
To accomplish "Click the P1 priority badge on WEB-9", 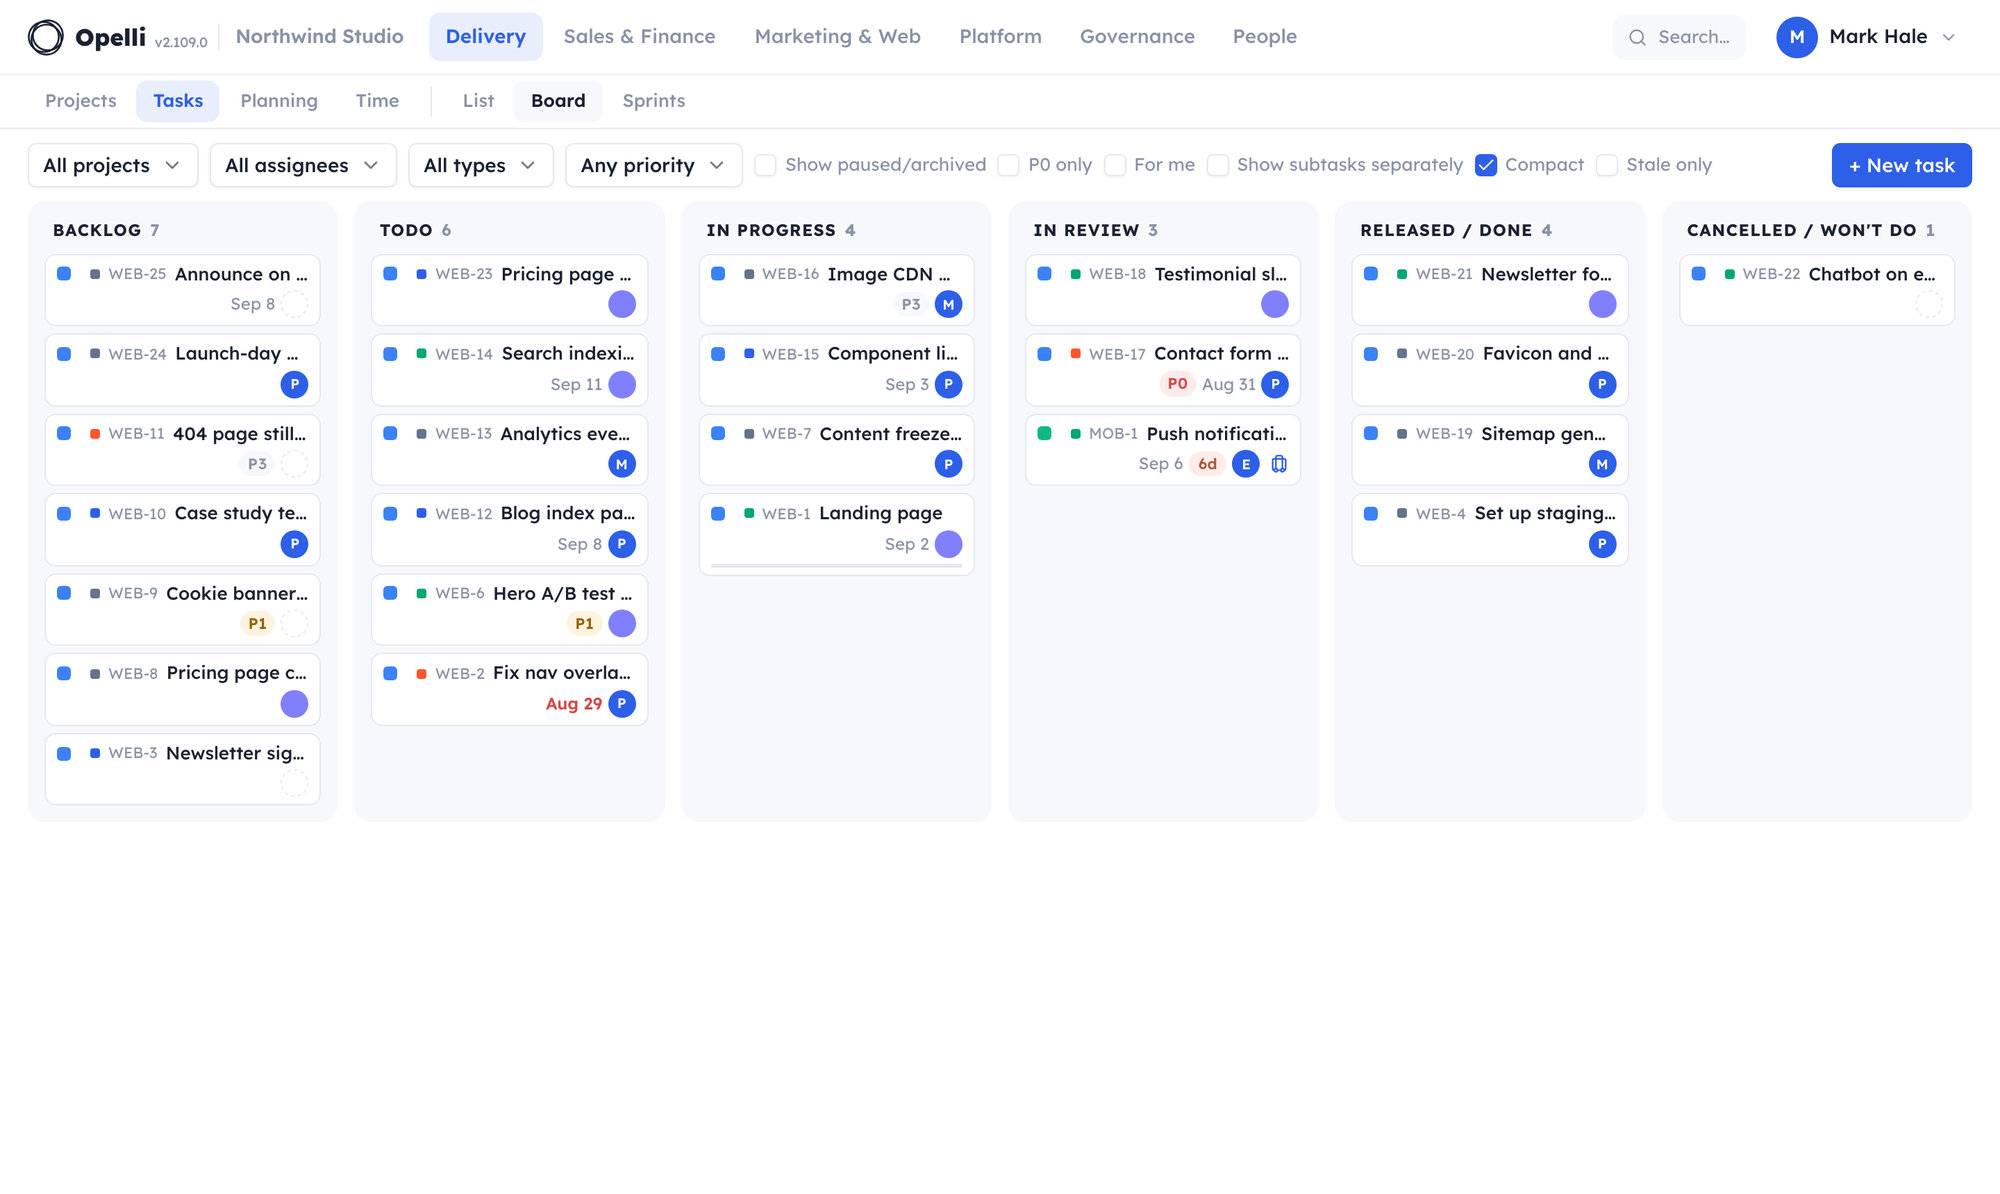I will (257, 624).
